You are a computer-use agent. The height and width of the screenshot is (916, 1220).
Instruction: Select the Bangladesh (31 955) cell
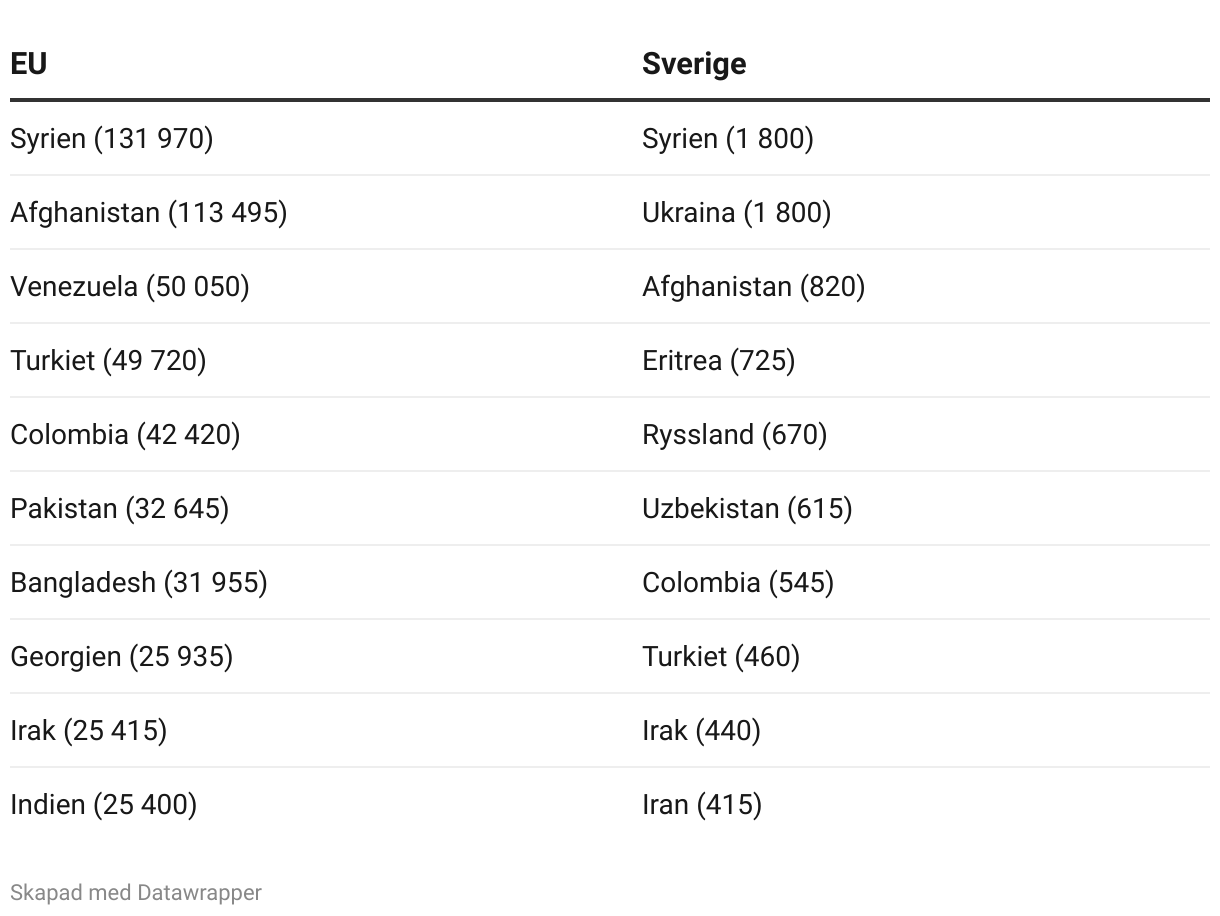(x=139, y=582)
